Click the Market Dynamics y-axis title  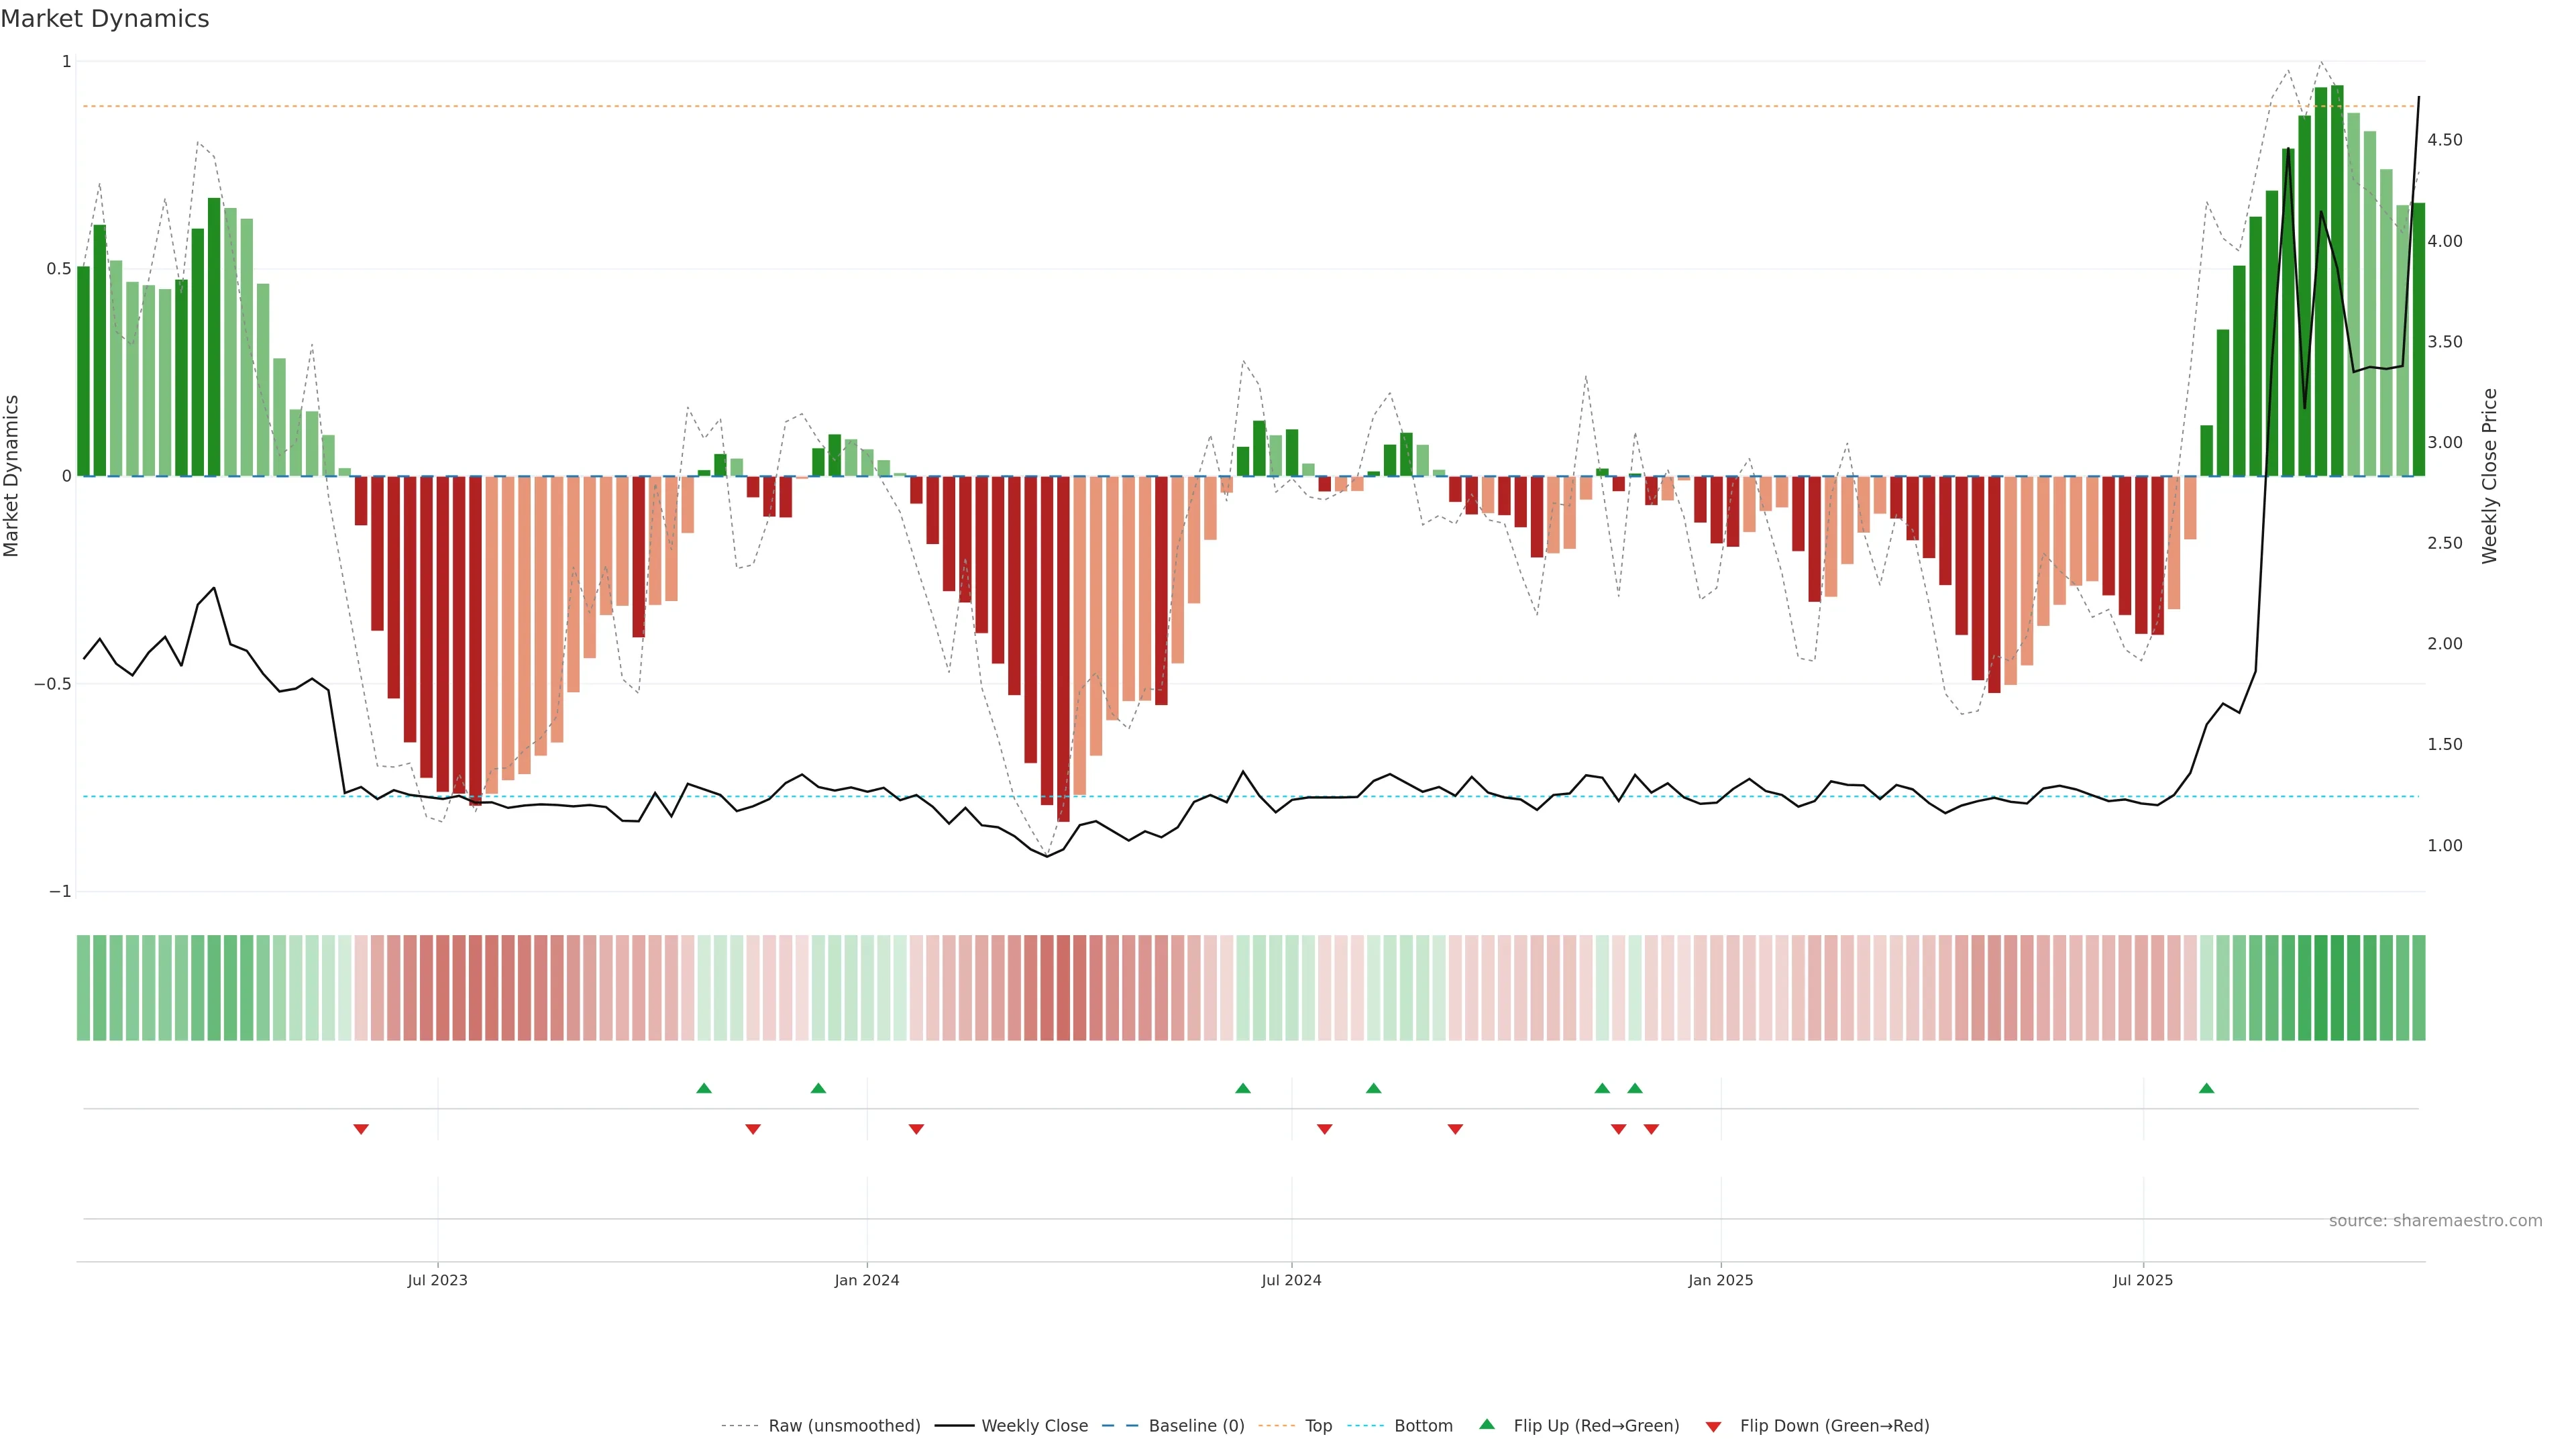(12, 476)
